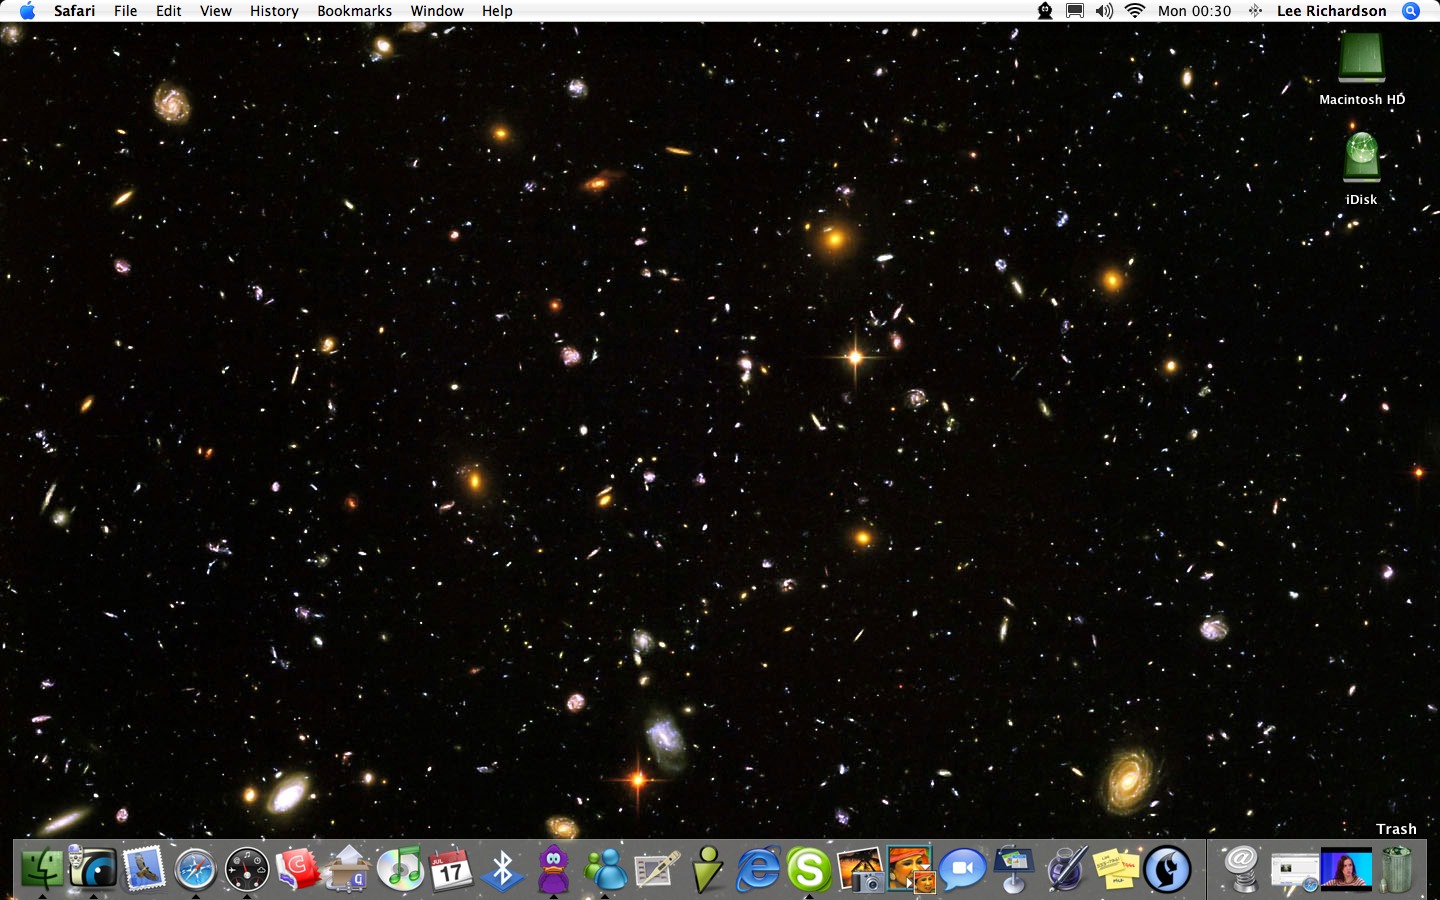This screenshot has height=900, width=1440.
Task: Open the eye camera app icon in the Dock
Action: tap(93, 869)
